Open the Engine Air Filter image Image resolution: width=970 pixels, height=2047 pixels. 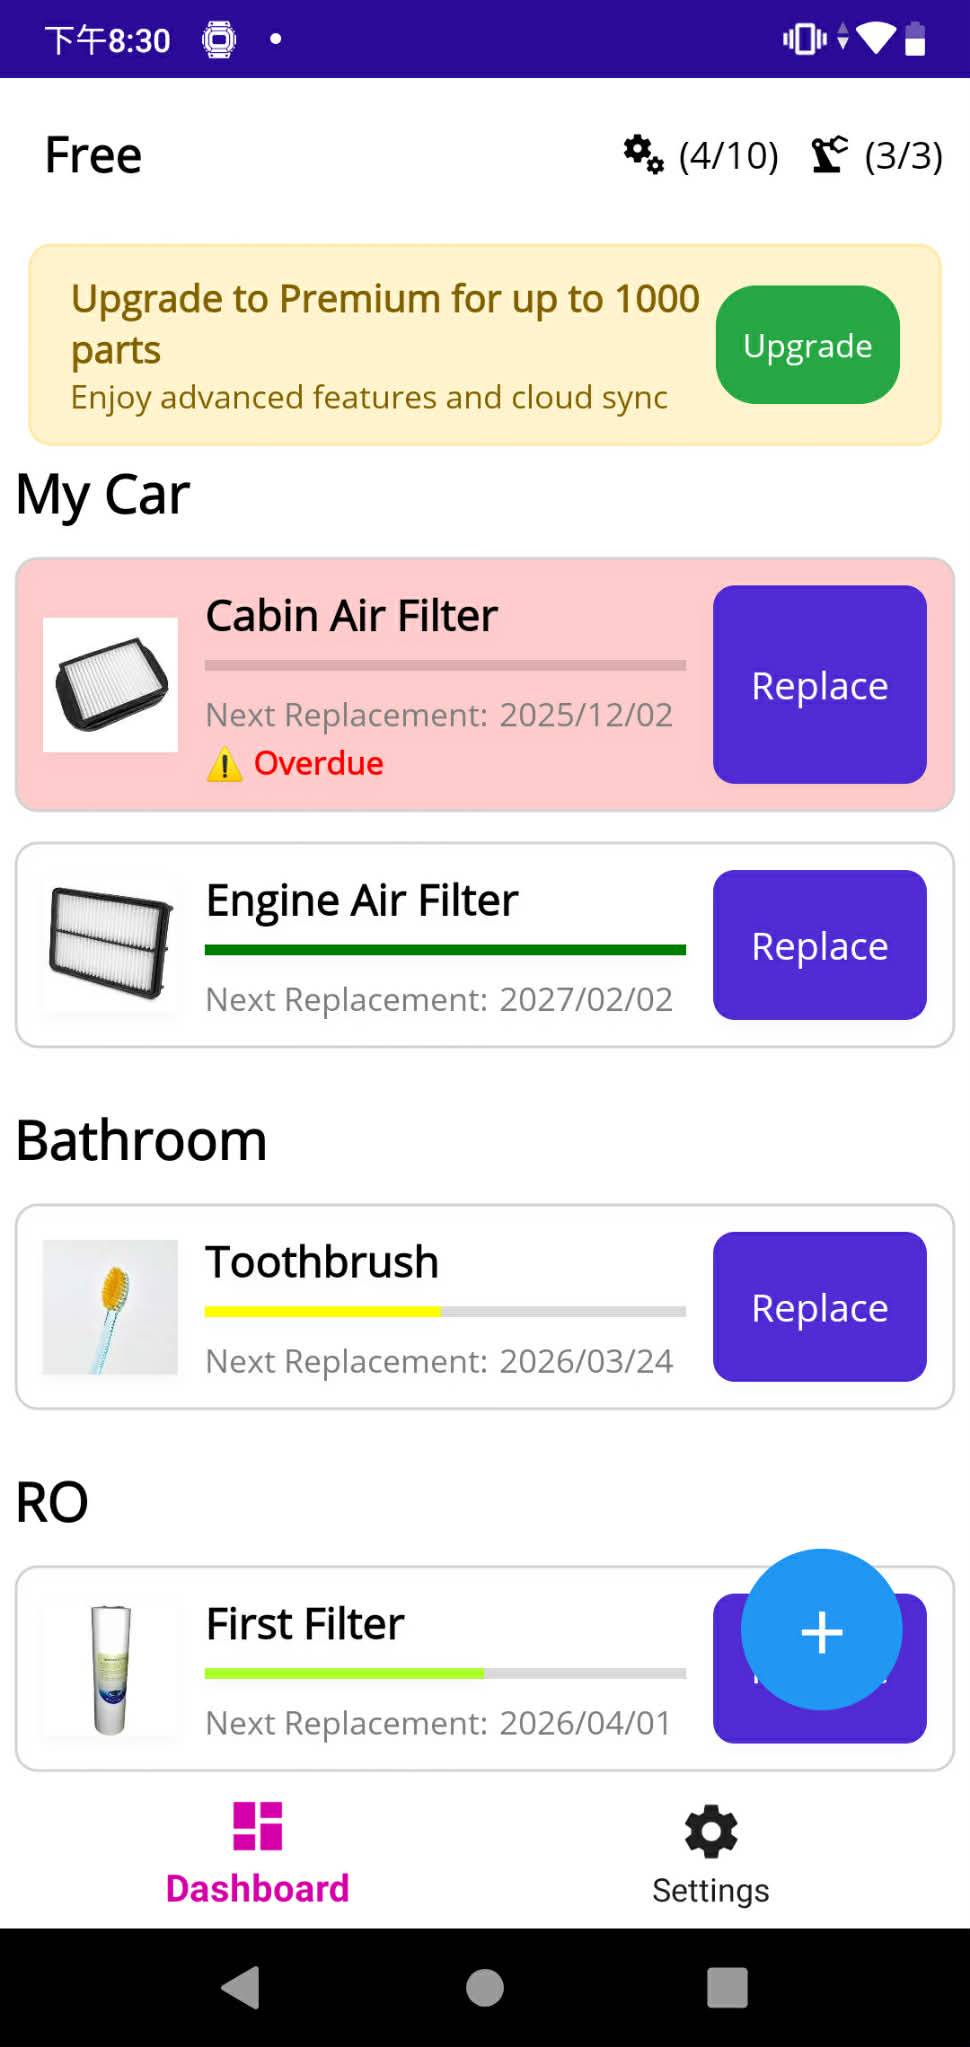coord(110,945)
